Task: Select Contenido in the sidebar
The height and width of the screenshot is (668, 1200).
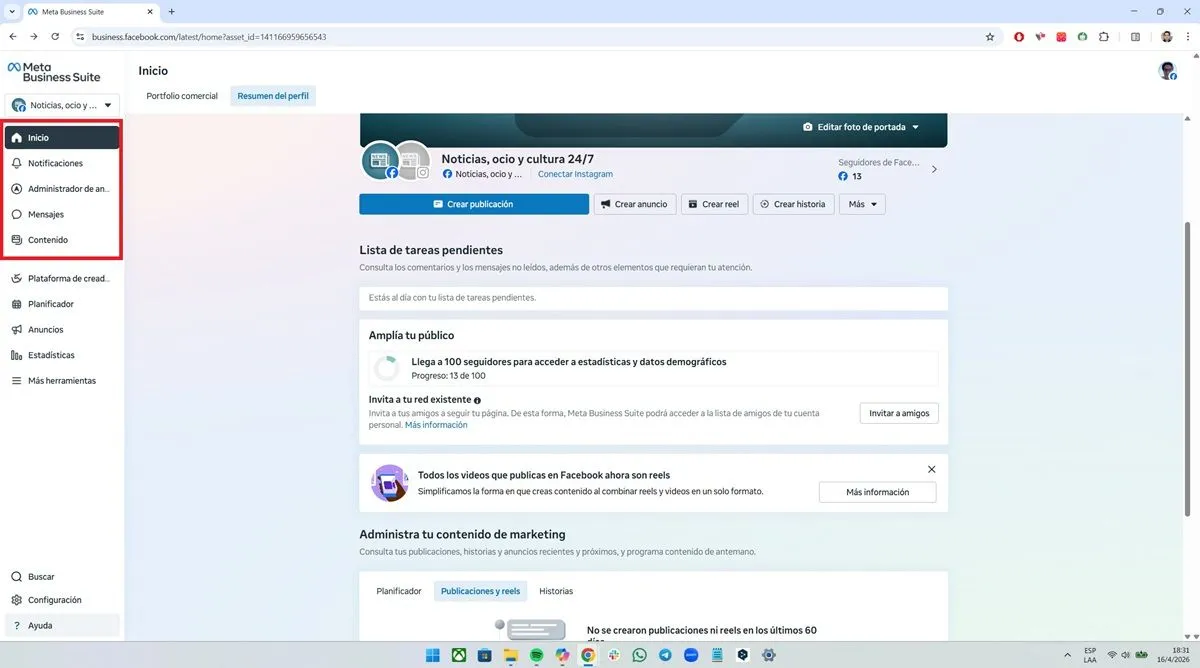Action: tap(46, 239)
